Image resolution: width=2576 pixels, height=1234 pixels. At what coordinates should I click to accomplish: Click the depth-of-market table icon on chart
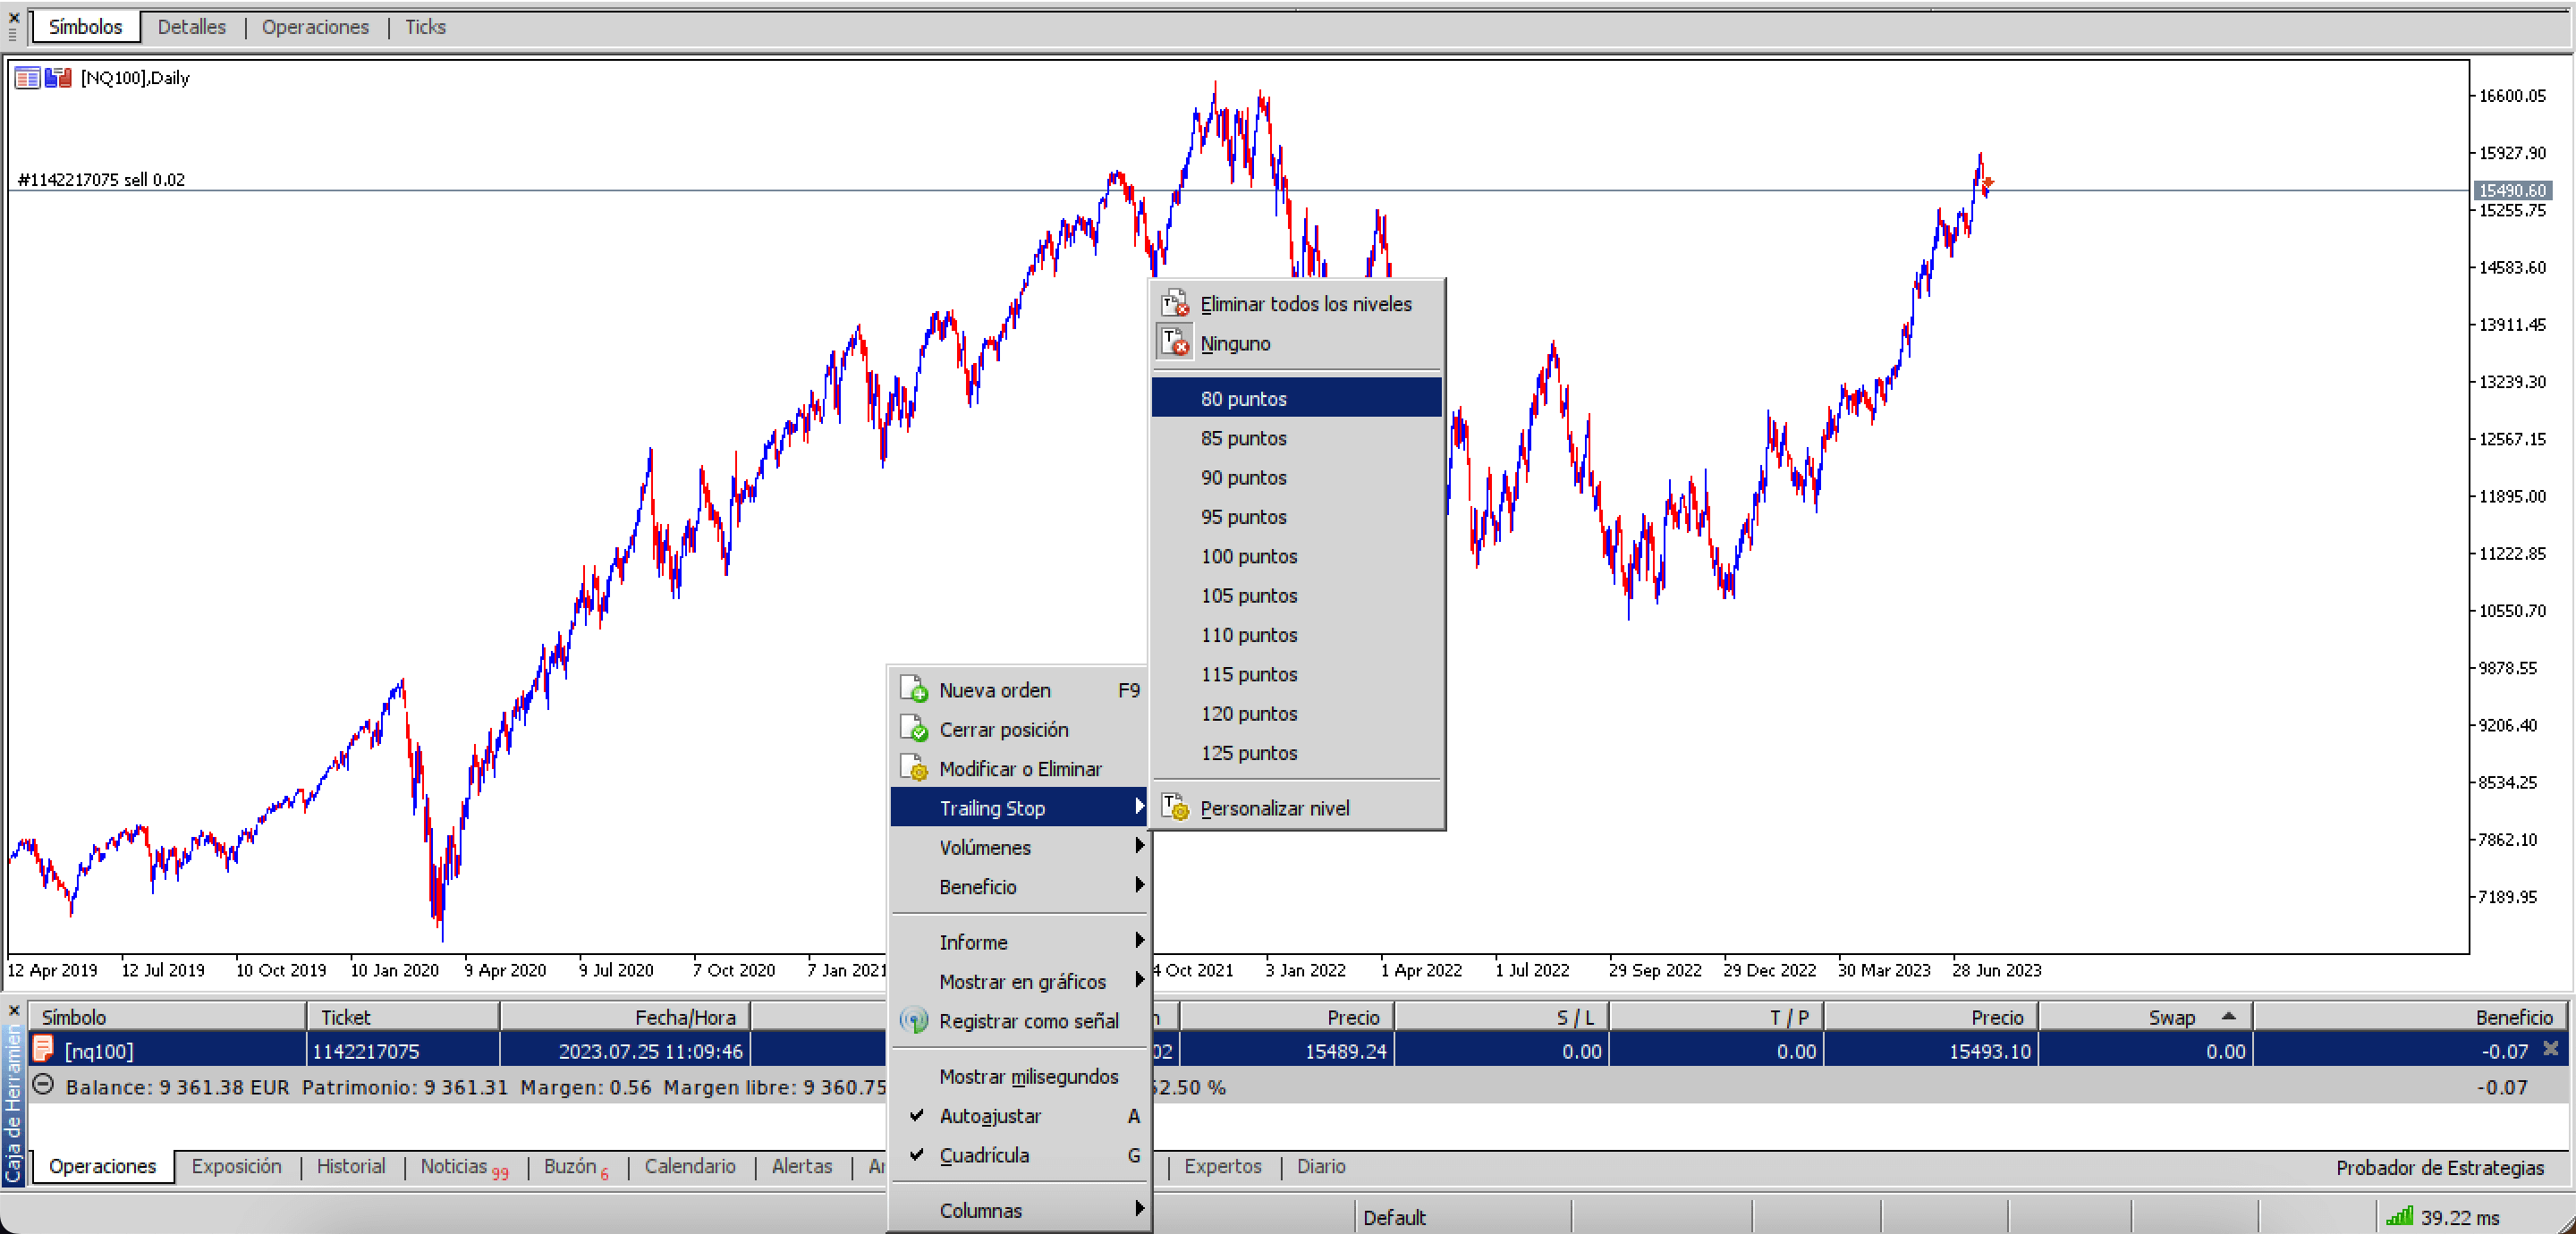pos(27,78)
